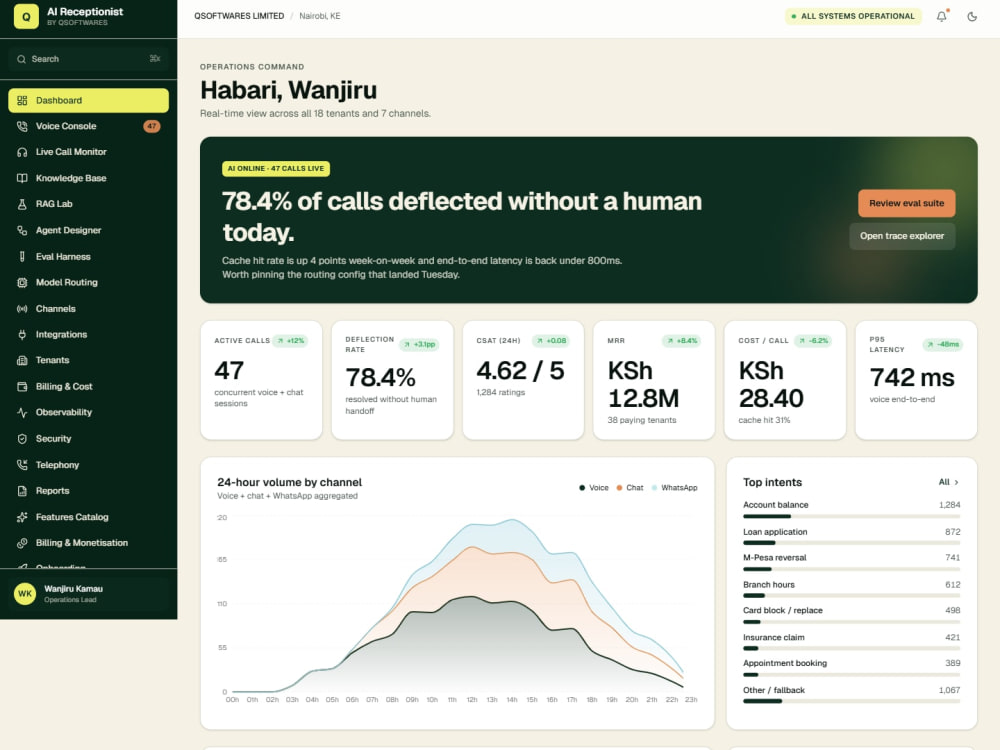Click the KSh 28.40 cost value

click(x=771, y=385)
